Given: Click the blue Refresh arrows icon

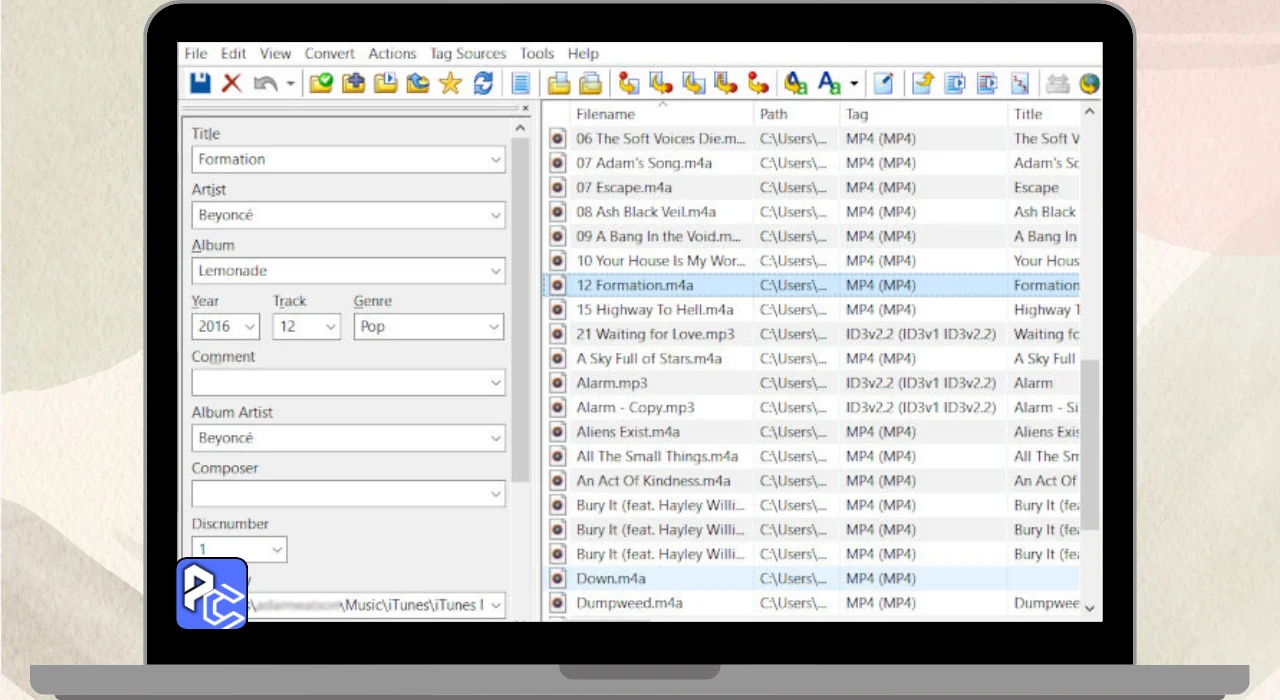Looking at the screenshot, I should (x=483, y=83).
